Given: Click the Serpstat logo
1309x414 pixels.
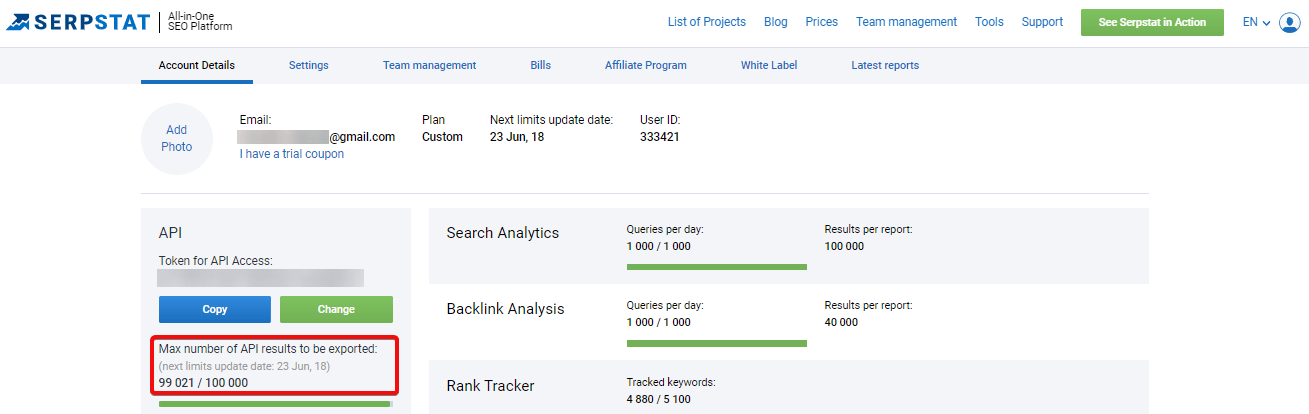Looking at the screenshot, I should pyautogui.click(x=77, y=22).
